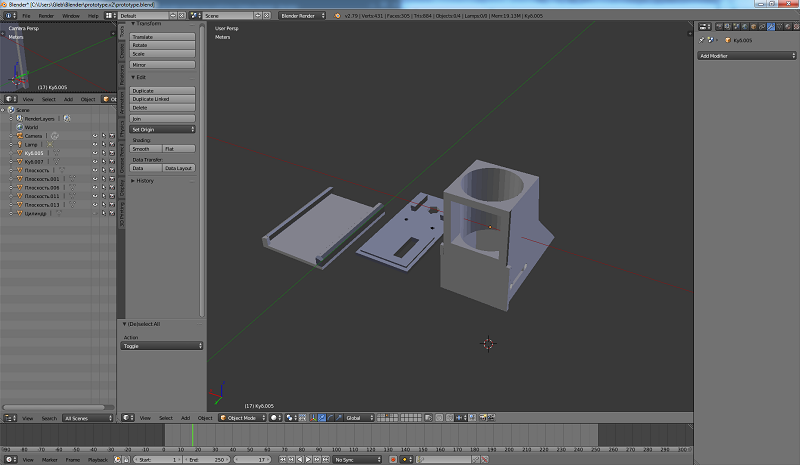Click the Lamp data icon in outliner
Screen dimensions: 800x465
(50, 144)
